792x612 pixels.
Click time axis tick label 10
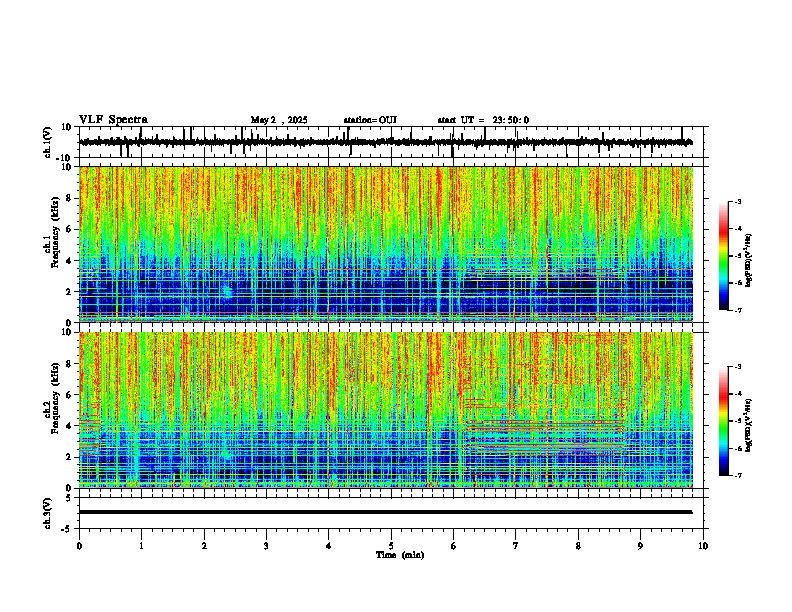tap(703, 546)
